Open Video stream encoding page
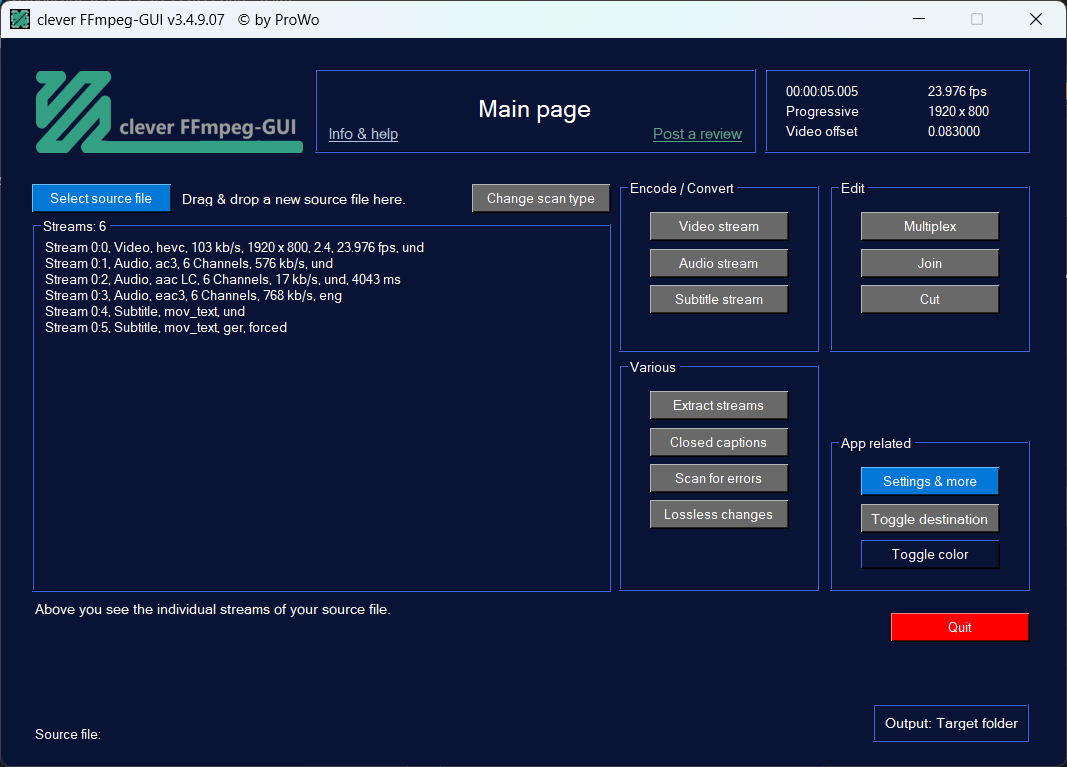 tap(719, 226)
